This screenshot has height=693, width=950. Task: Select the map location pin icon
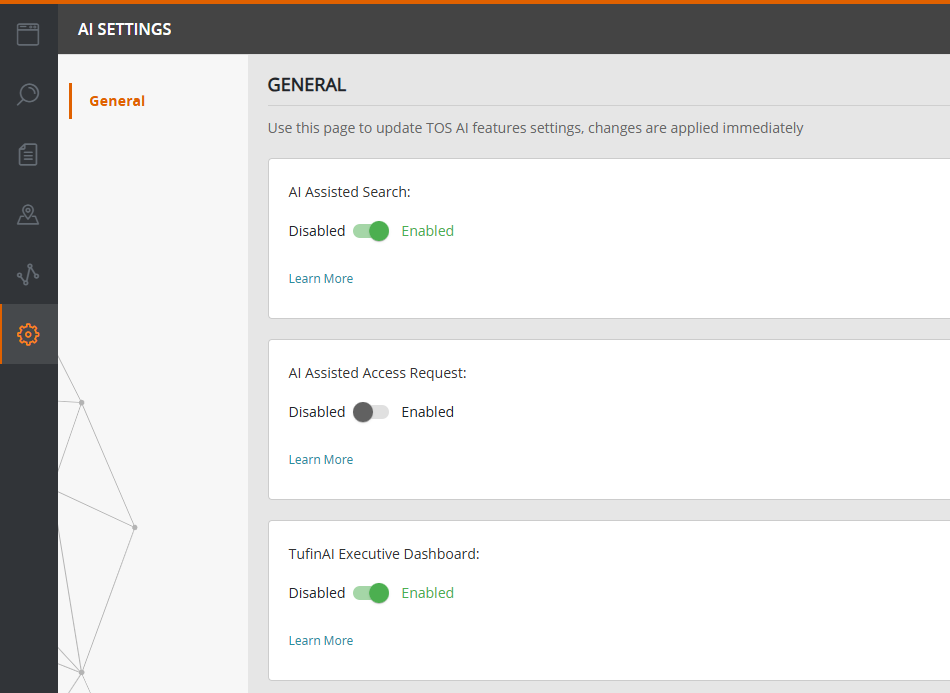tap(28, 214)
